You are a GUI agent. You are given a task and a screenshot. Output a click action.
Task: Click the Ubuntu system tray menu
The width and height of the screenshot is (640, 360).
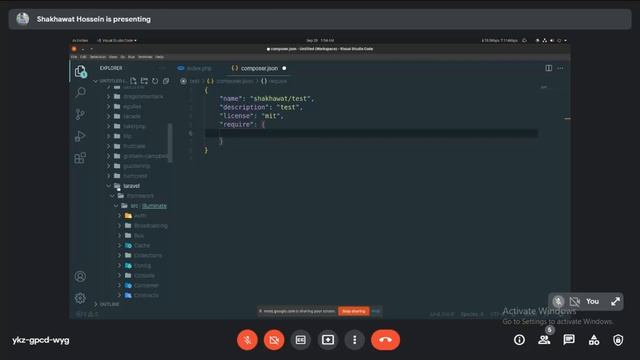point(551,40)
